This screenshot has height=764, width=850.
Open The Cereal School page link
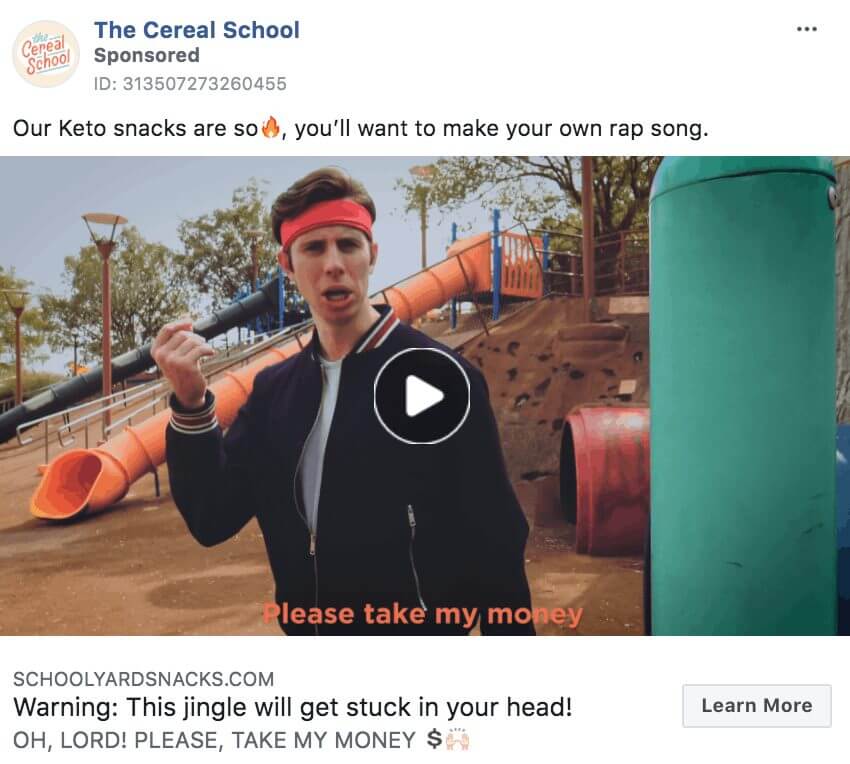(x=197, y=29)
